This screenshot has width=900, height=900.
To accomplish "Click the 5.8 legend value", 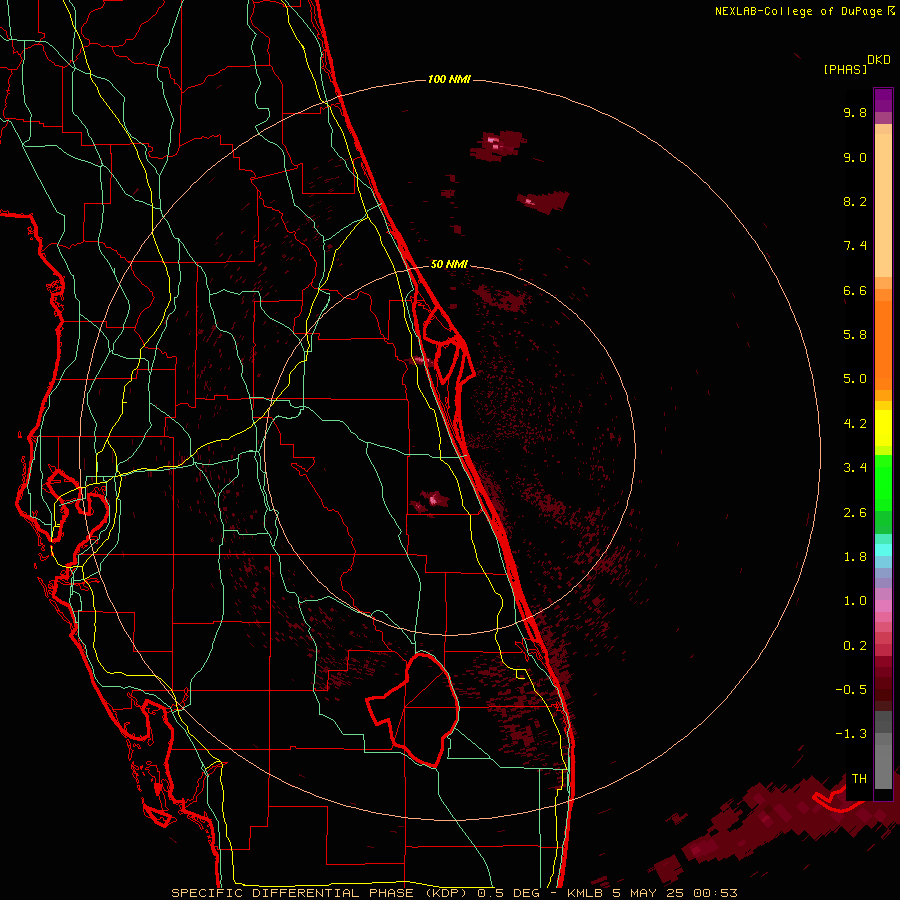I will [855, 335].
